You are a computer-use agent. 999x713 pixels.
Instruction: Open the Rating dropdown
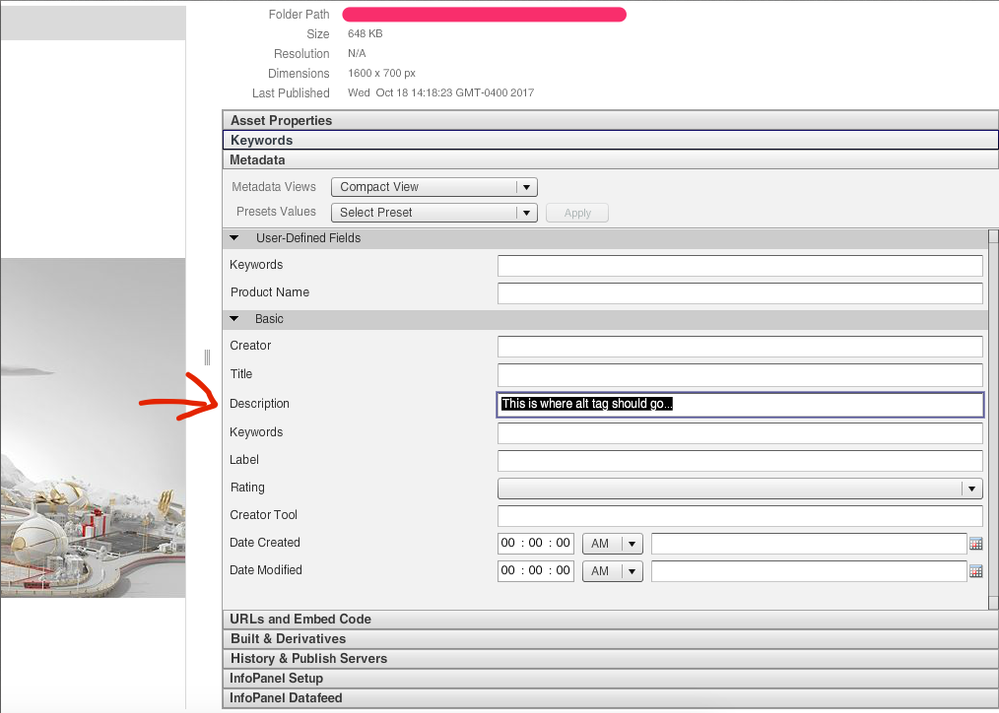coord(740,488)
